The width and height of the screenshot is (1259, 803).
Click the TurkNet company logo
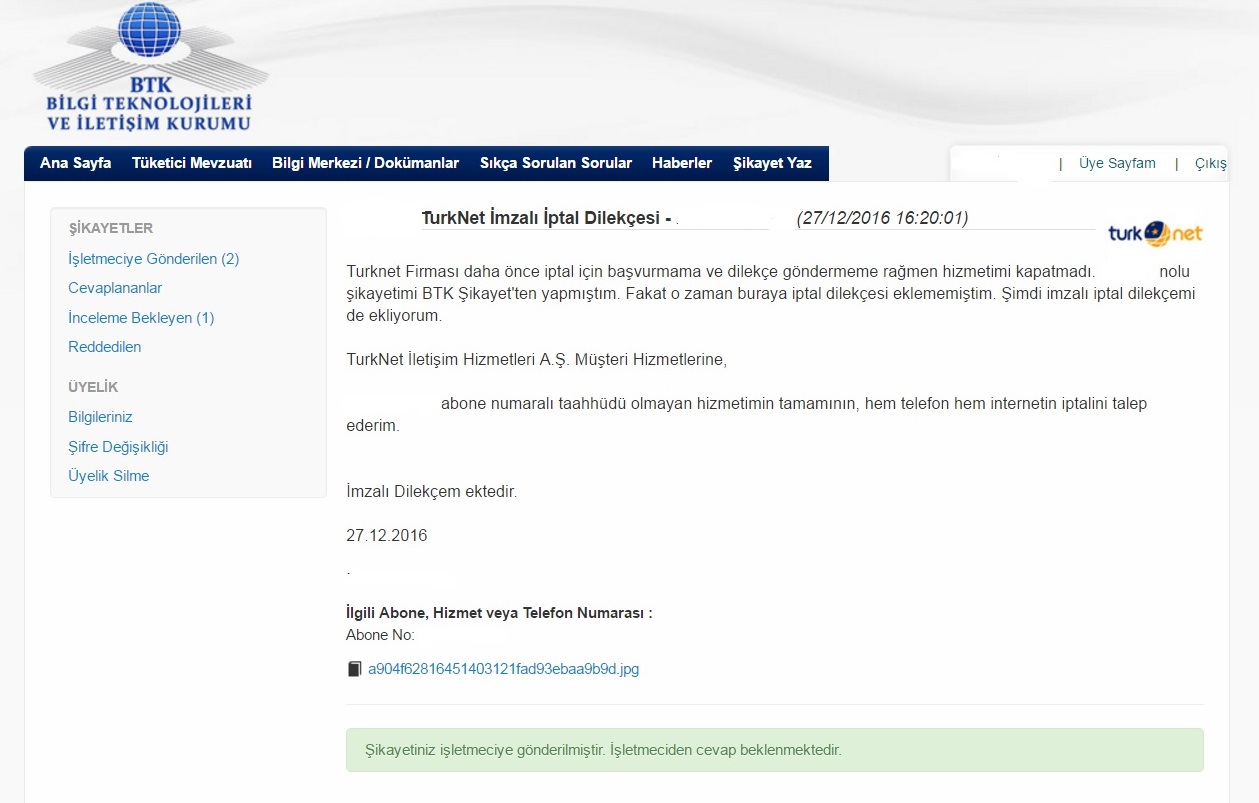pos(1155,234)
